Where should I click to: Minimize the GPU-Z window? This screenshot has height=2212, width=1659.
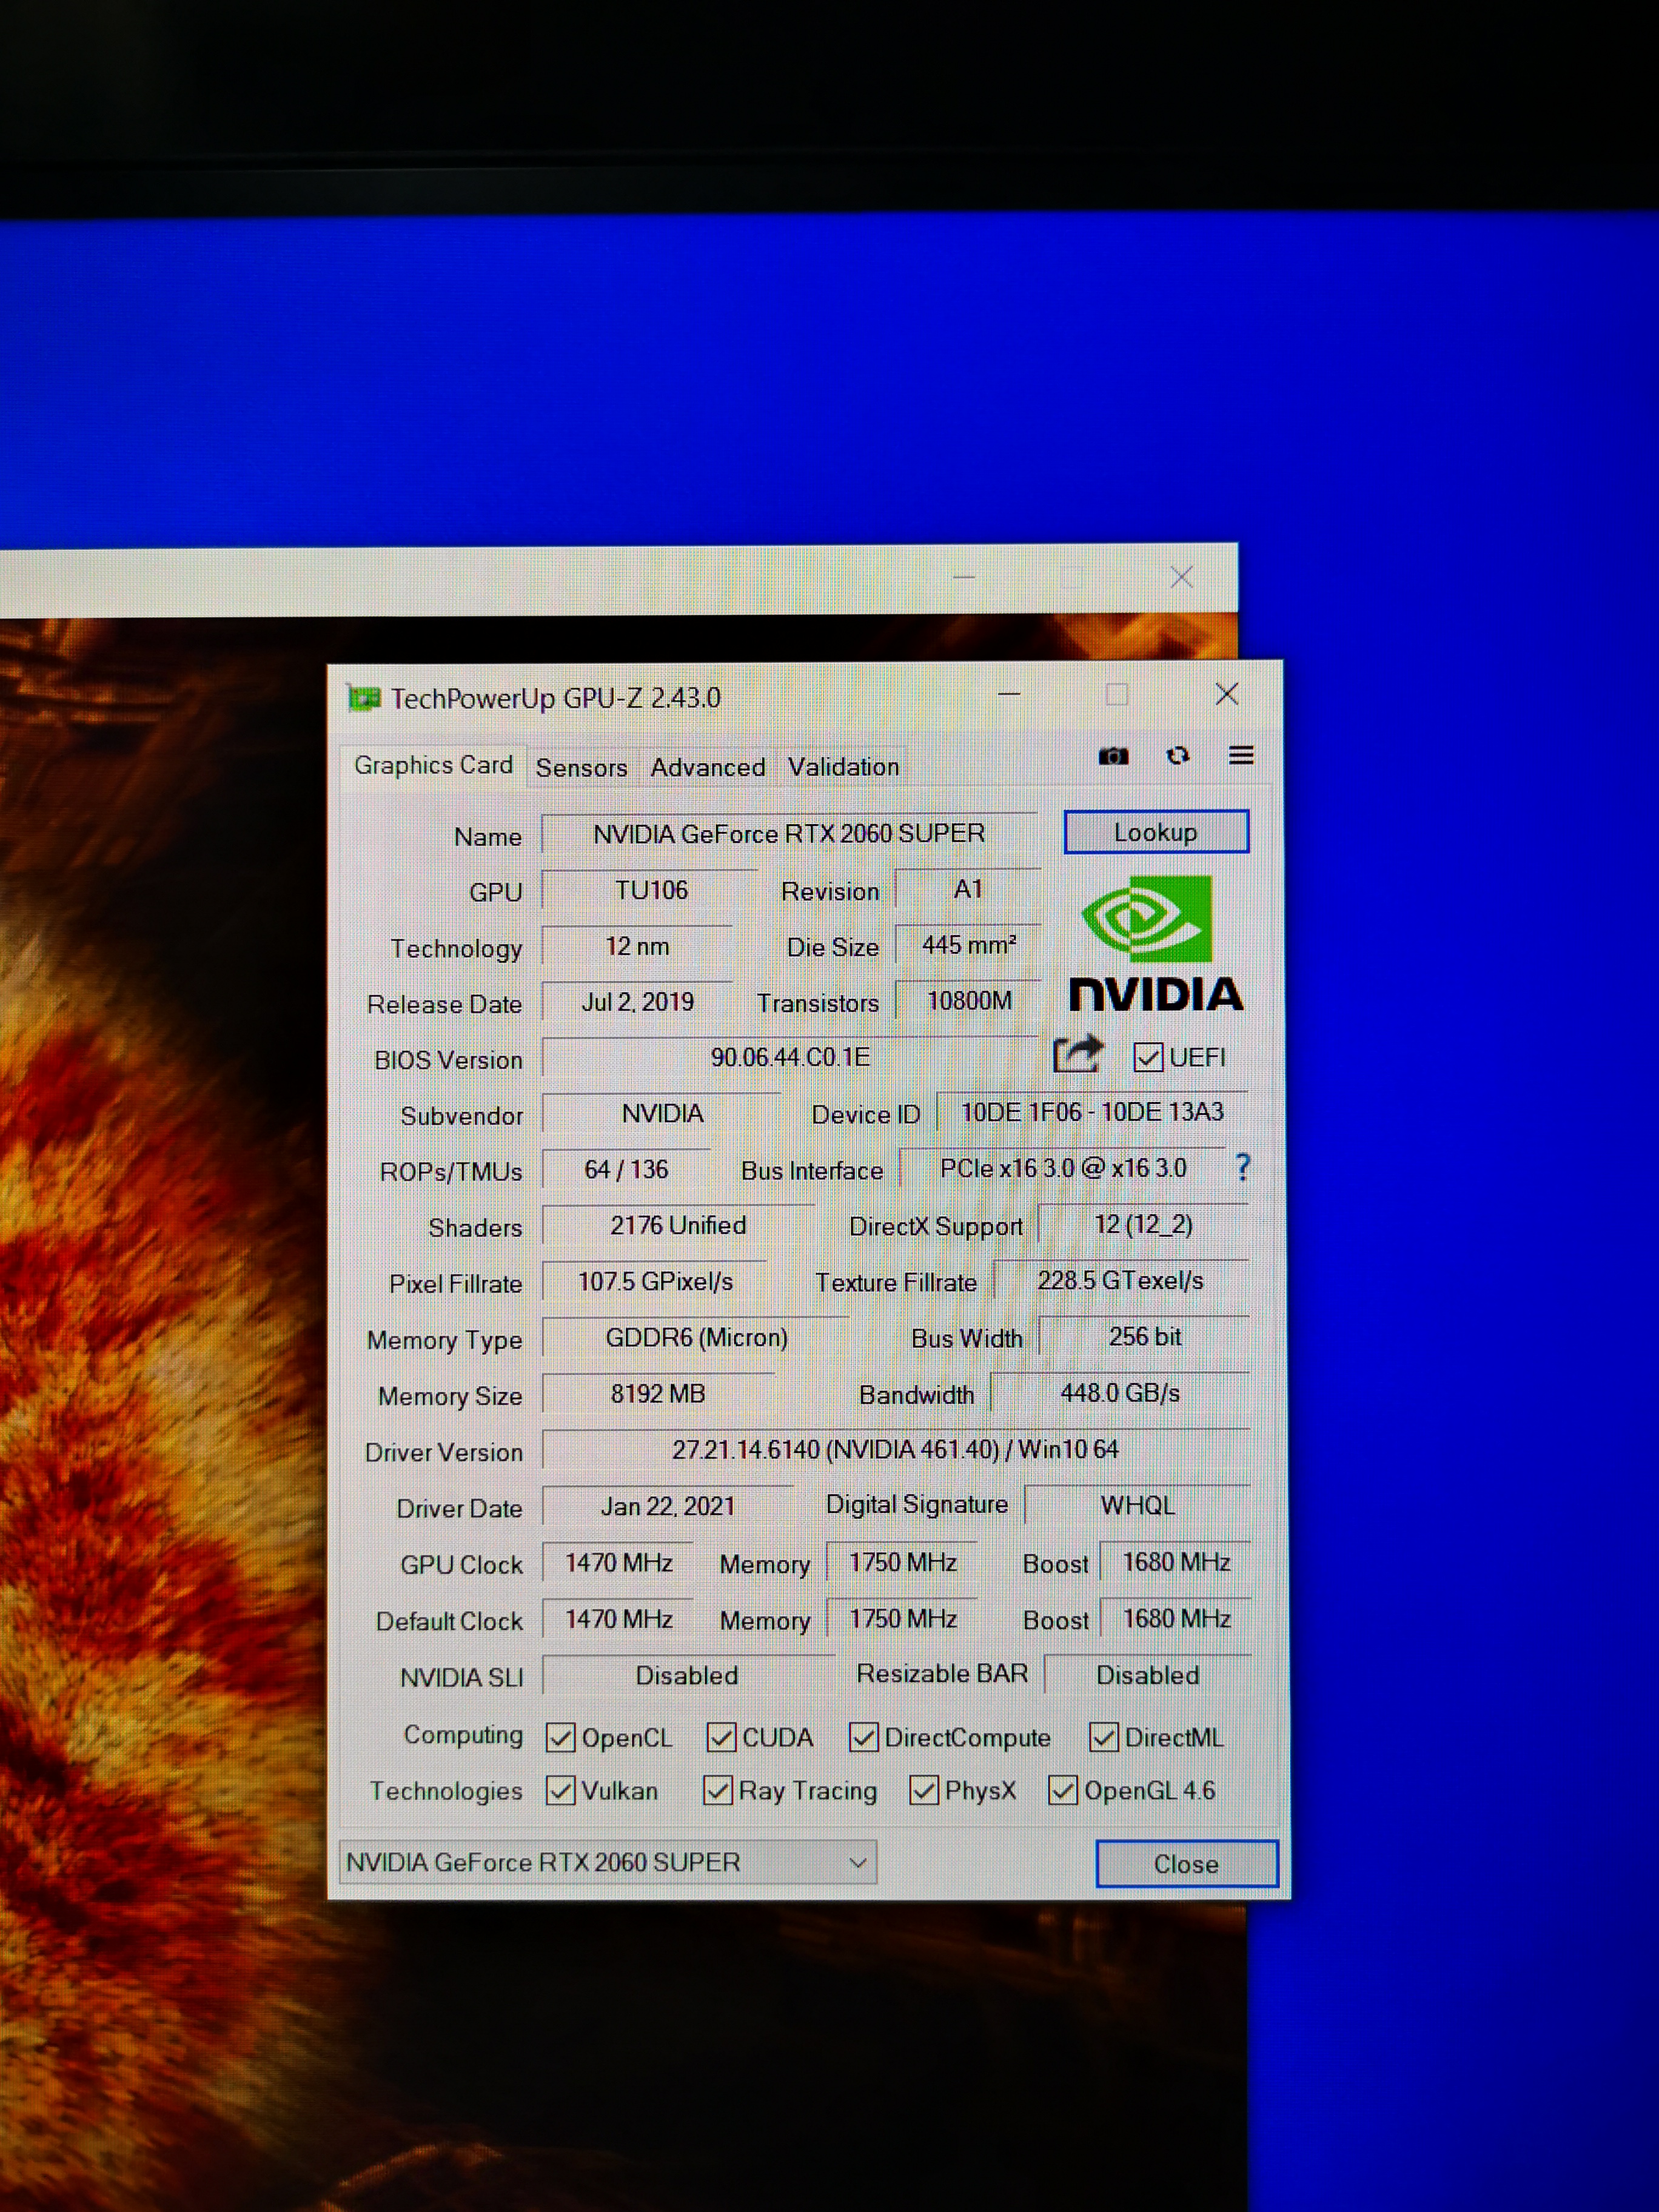pyautogui.click(x=1009, y=695)
